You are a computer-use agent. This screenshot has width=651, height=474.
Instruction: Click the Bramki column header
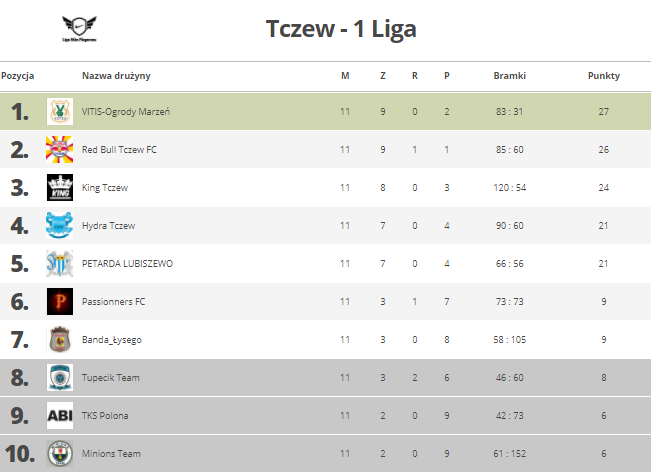pos(509,76)
